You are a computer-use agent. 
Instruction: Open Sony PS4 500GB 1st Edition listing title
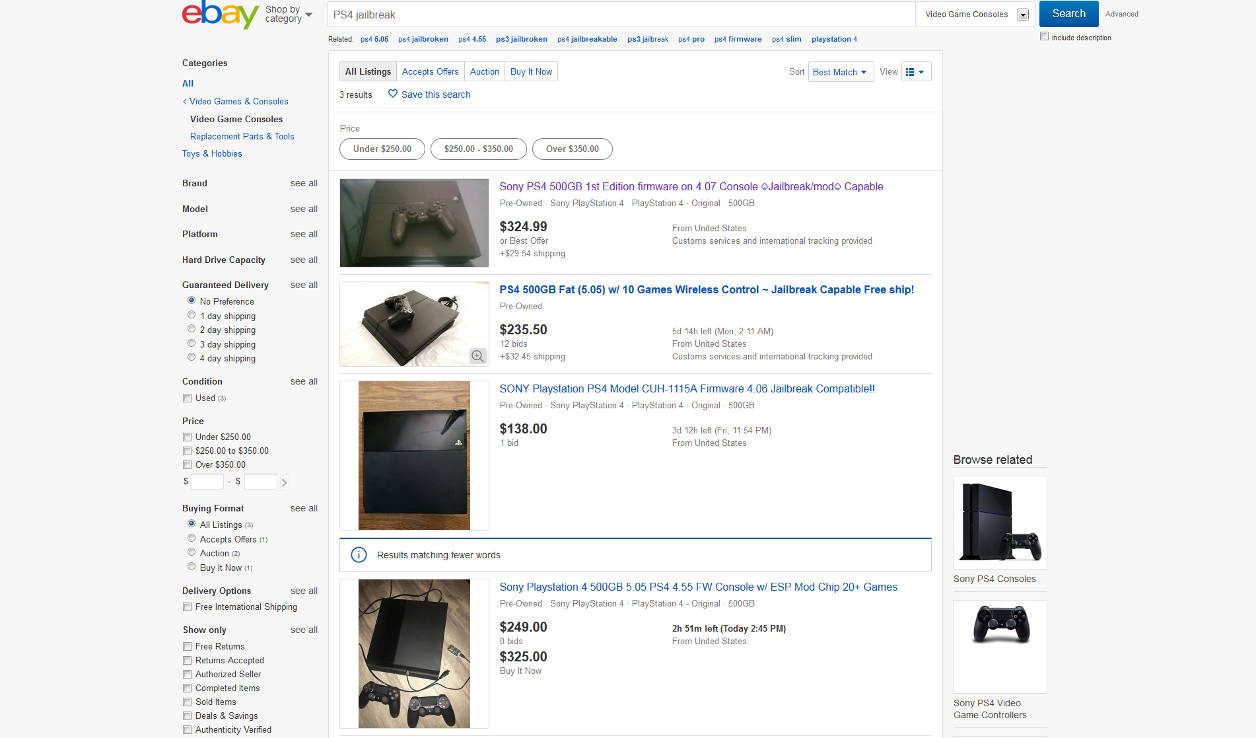(691, 187)
